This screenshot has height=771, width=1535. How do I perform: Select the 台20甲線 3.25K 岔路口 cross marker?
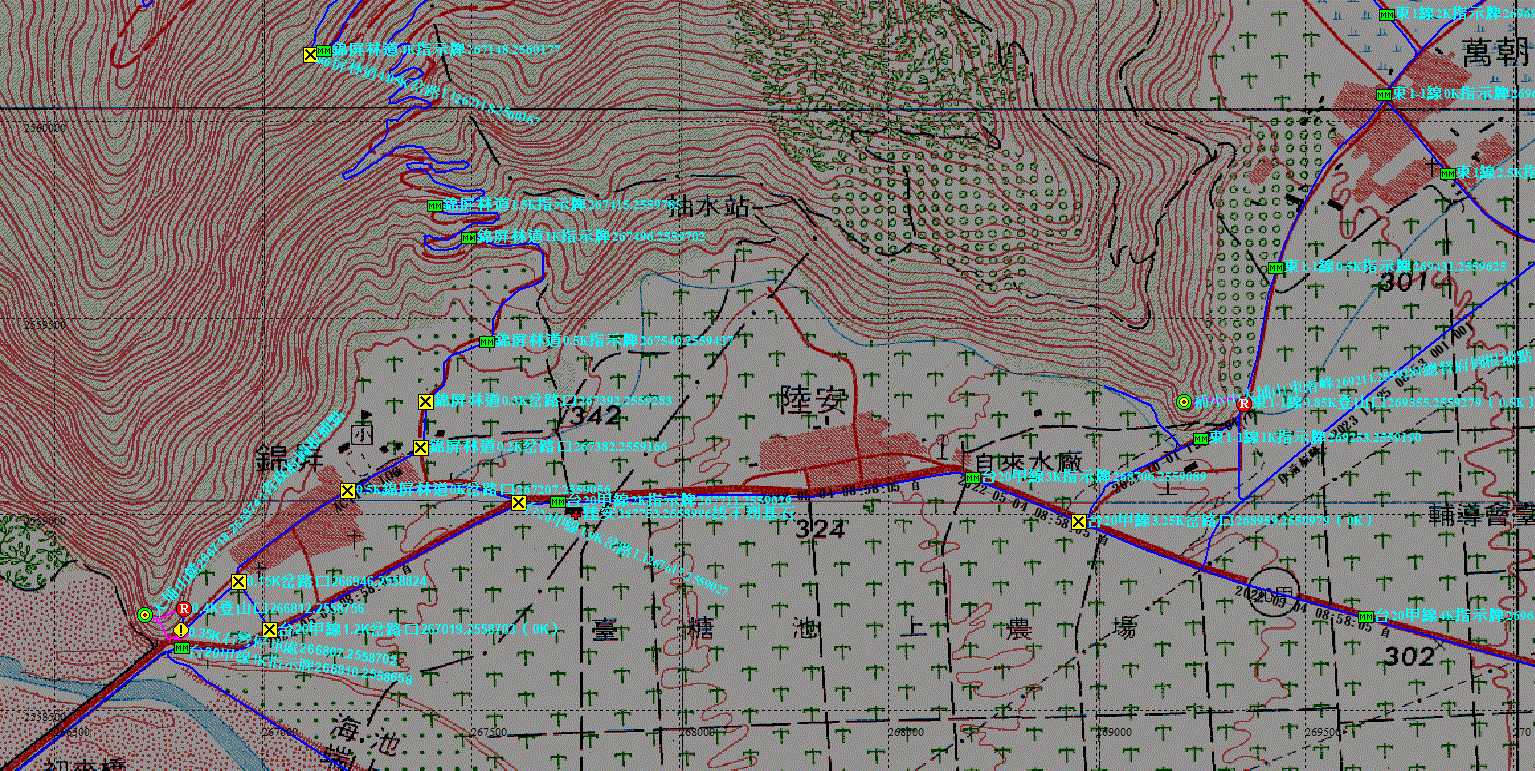pyautogui.click(x=1079, y=521)
